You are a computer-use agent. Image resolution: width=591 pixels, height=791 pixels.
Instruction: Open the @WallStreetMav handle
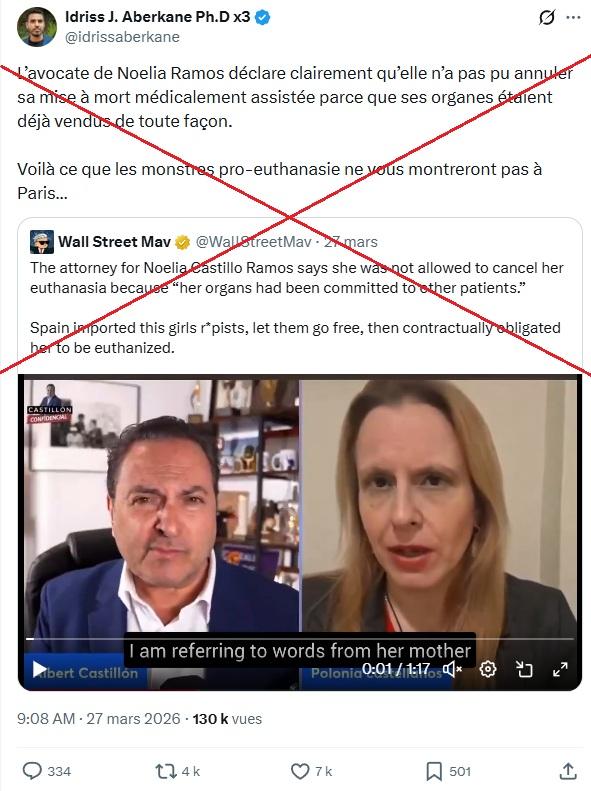coord(253,242)
